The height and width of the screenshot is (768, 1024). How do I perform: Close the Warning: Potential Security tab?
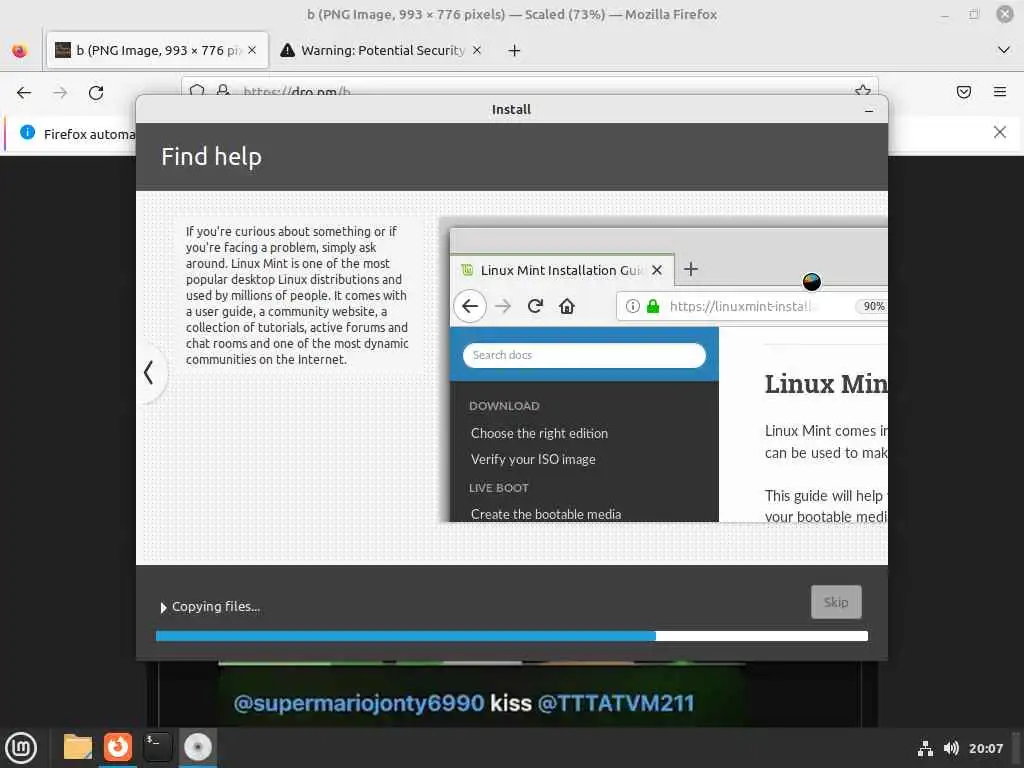tap(477, 50)
